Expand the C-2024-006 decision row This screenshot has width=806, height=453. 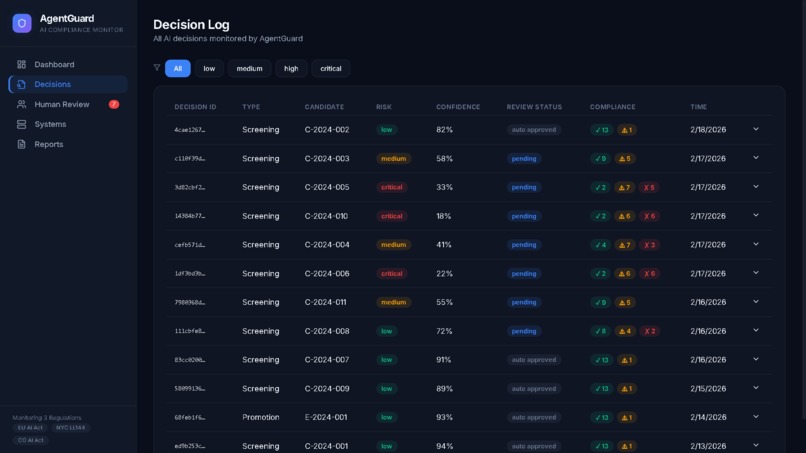[x=756, y=273]
